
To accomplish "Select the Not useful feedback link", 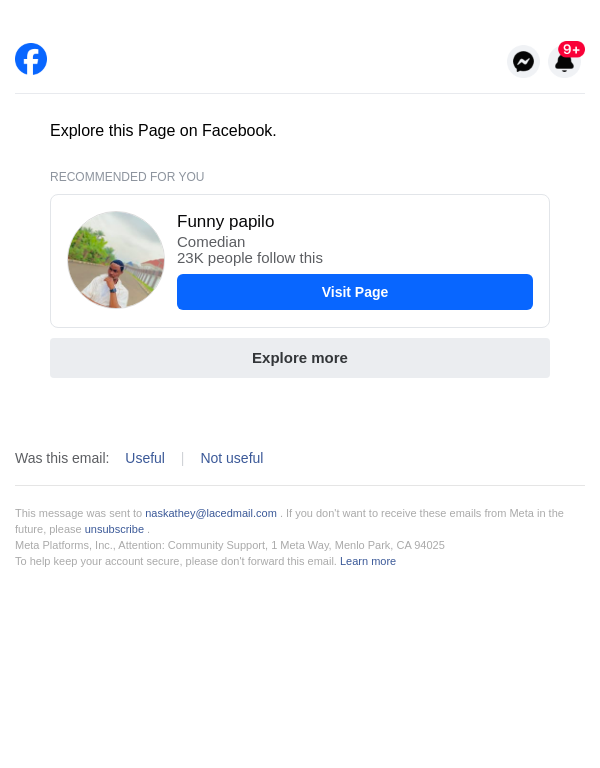I will pyautogui.click(x=232, y=458).
